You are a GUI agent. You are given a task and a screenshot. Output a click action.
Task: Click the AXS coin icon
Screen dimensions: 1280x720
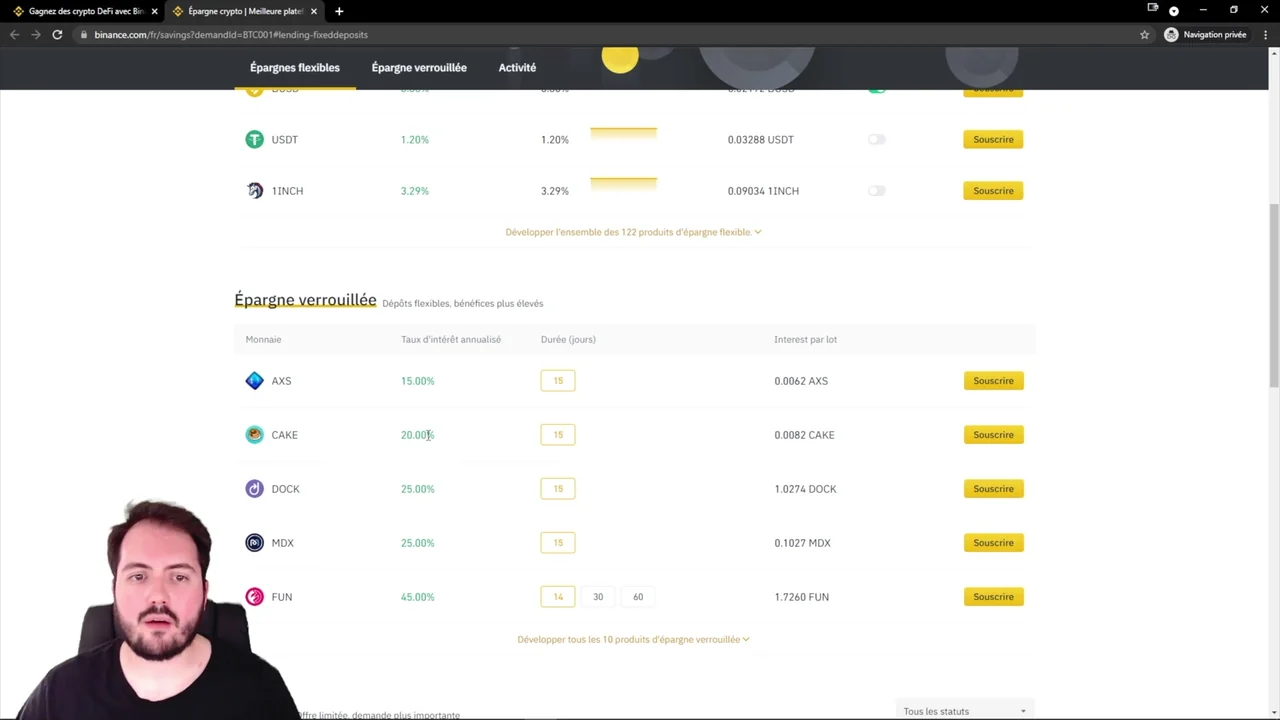click(254, 380)
